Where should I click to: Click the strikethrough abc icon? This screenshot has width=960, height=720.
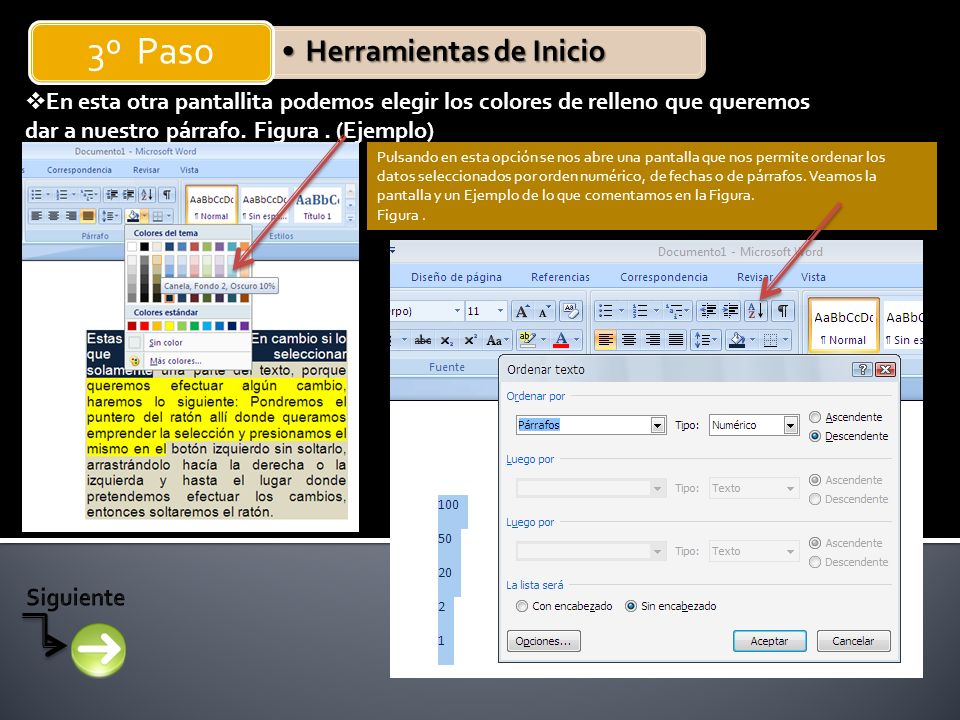point(422,340)
